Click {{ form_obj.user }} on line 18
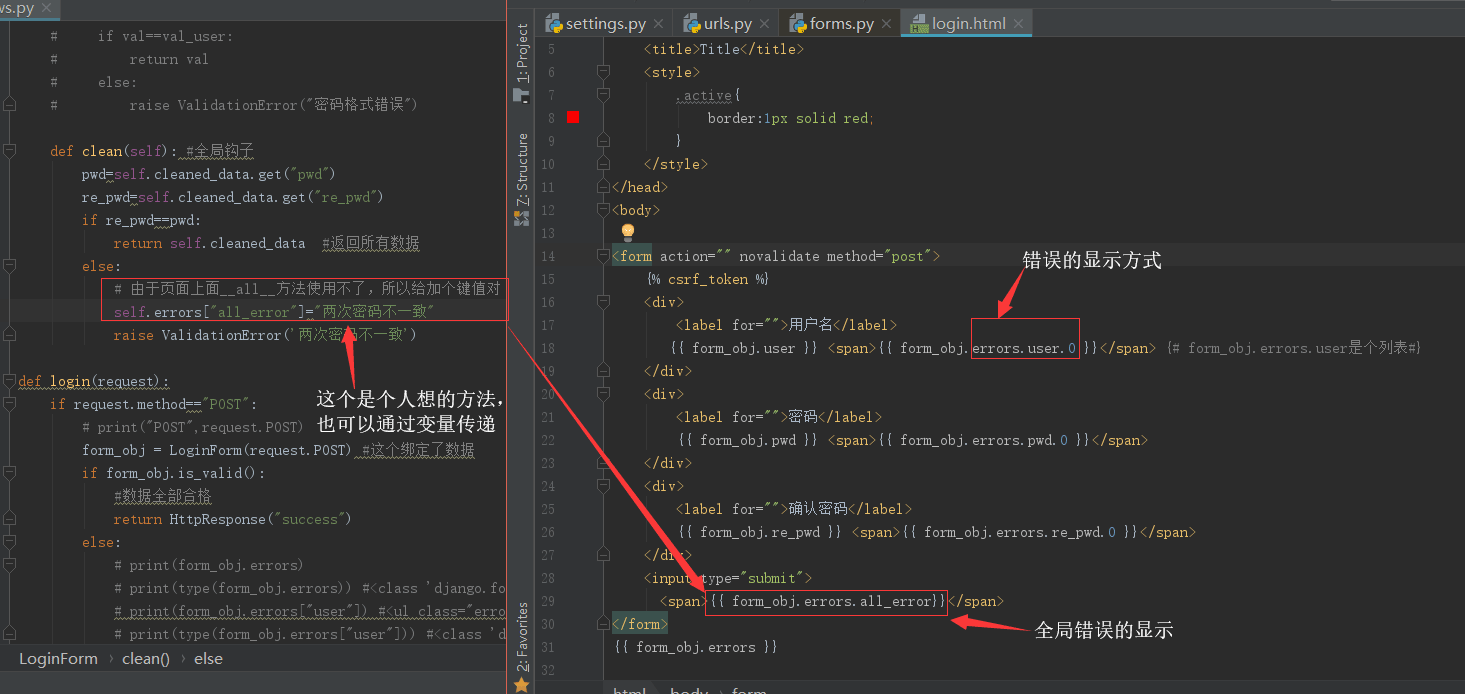The image size is (1465, 694). pos(746,348)
